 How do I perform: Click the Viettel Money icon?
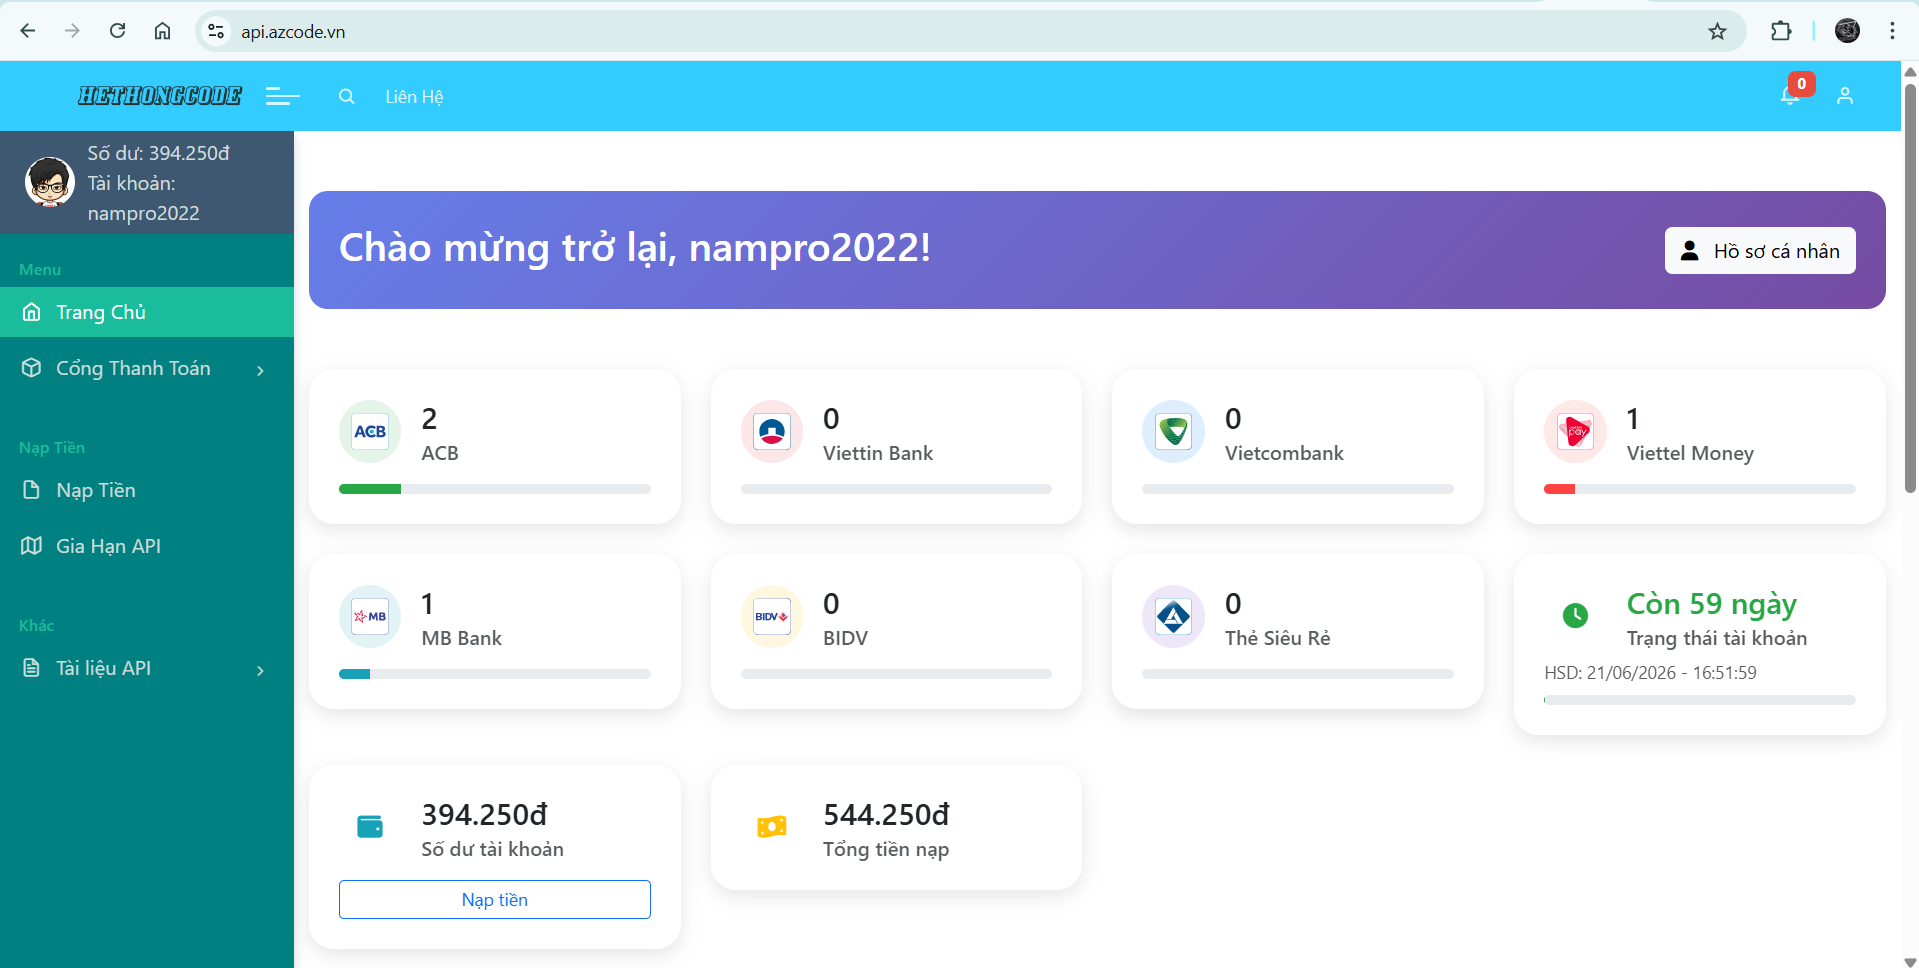pyautogui.click(x=1575, y=431)
